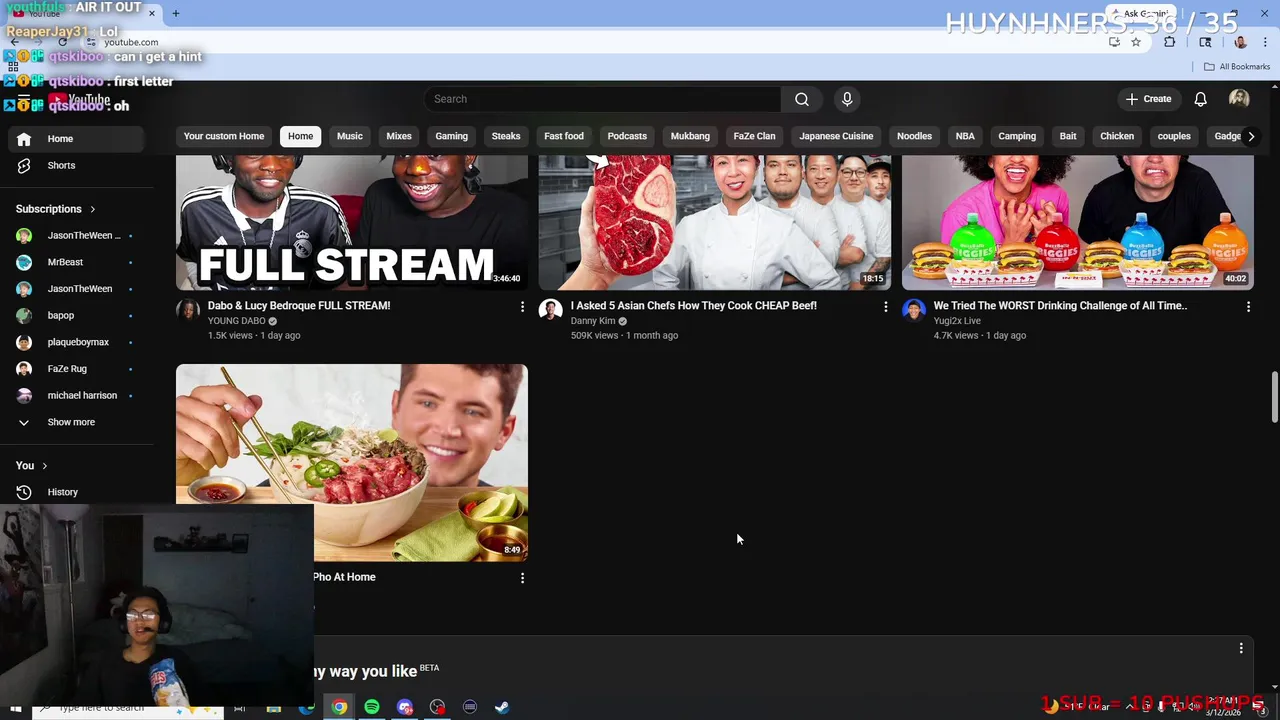1280x720 pixels.
Task: Select the Gaming filter chip
Action: click(x=451, y=136)
